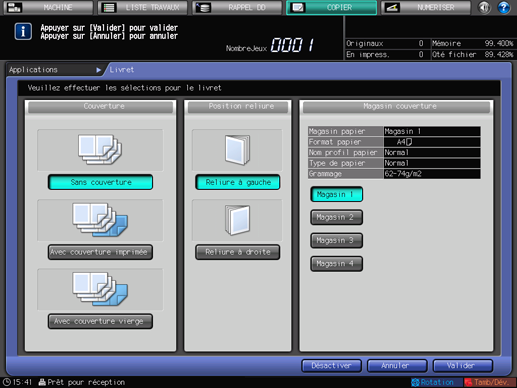Click the left binding booklet icon

coord(237,150)
